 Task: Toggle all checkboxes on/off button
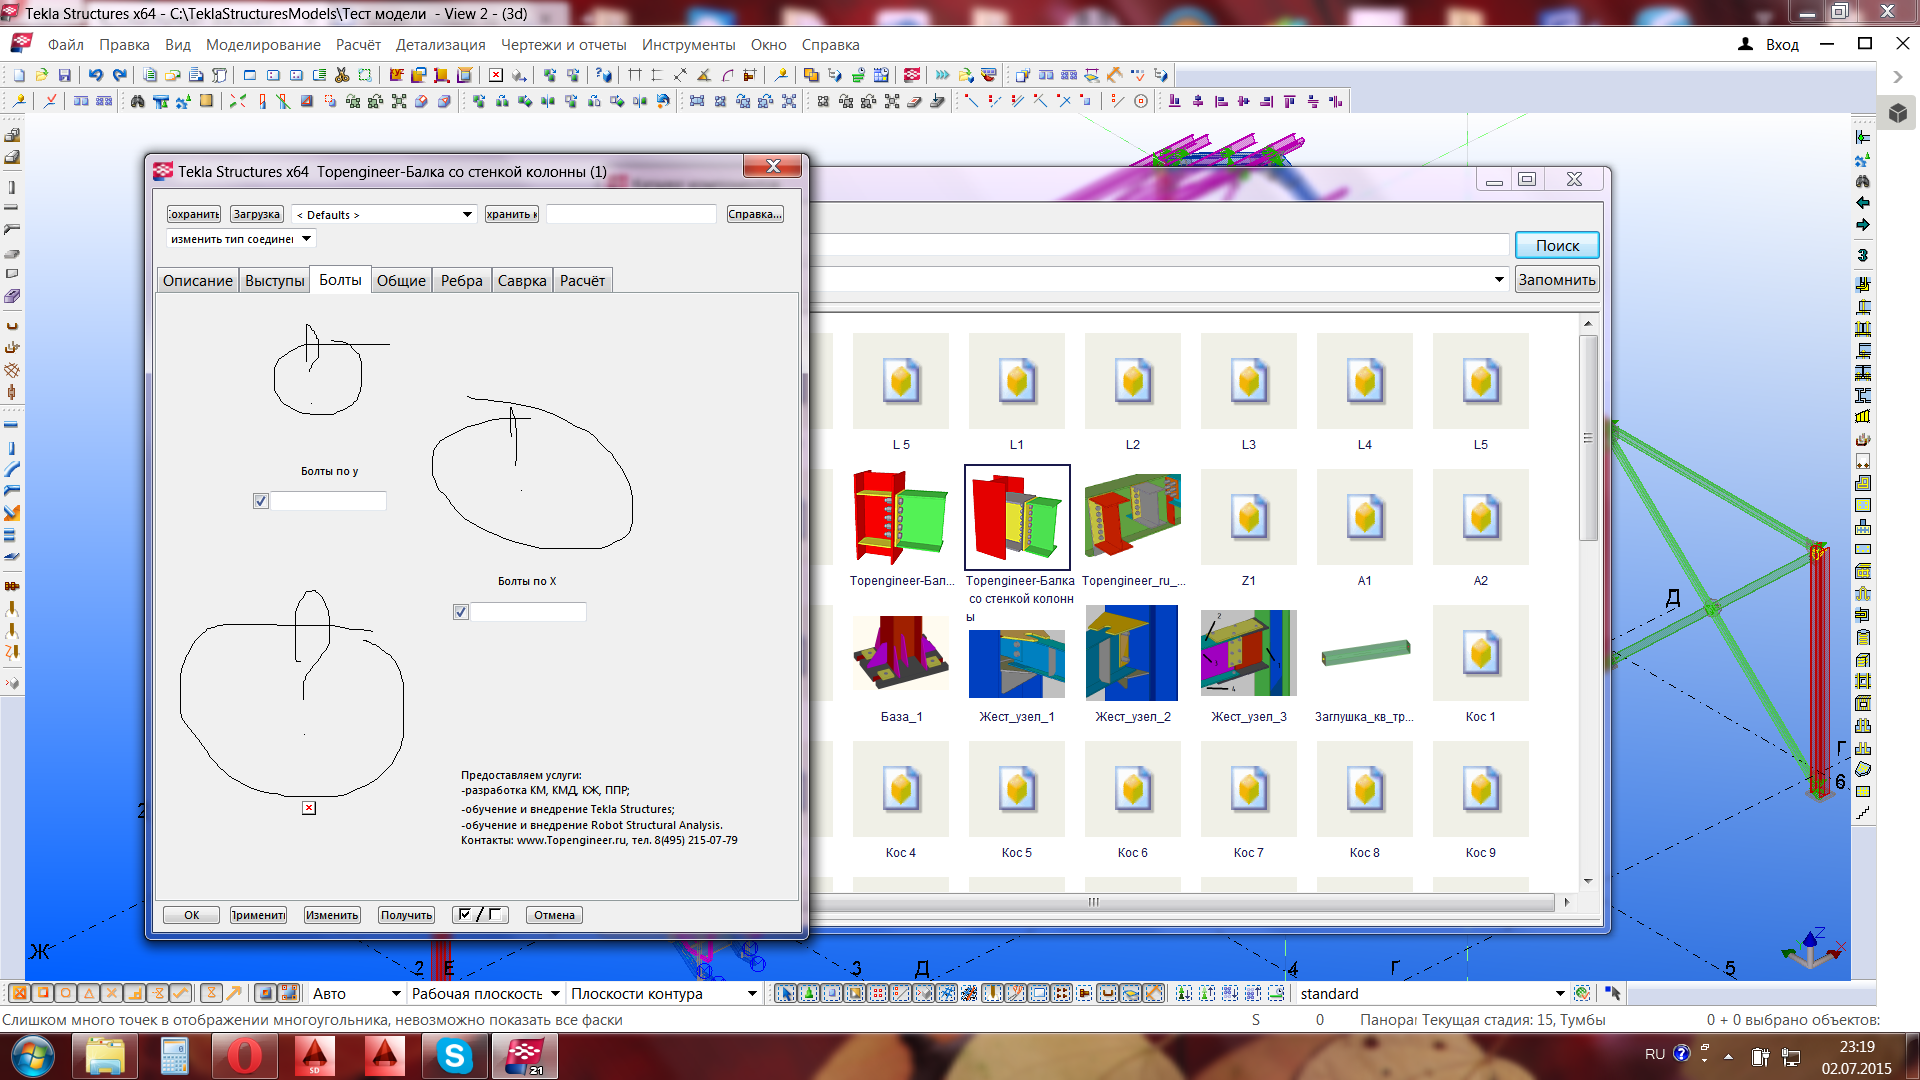click(x=480, y=915)
